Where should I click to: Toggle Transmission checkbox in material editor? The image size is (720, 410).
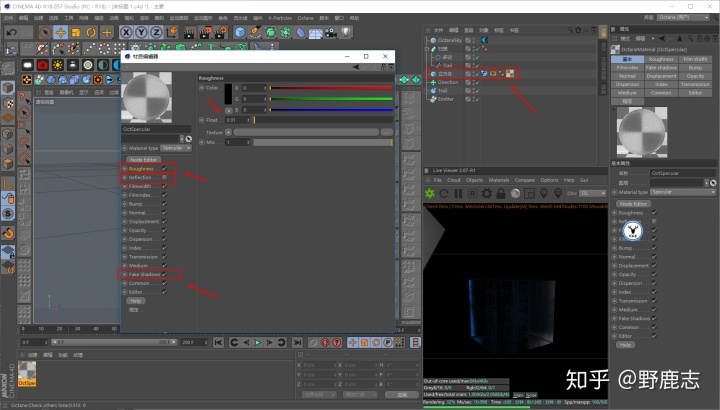pos(164,257)
